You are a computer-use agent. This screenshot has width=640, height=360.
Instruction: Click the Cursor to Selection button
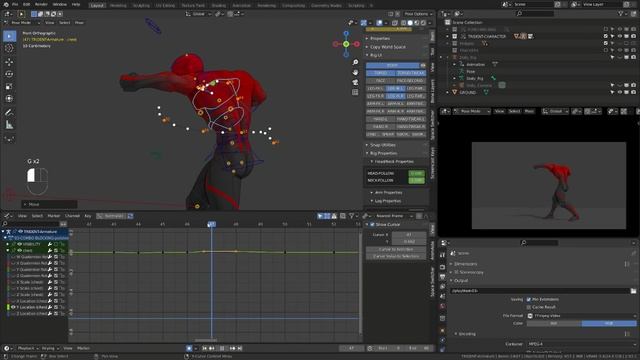pos(396,249)
